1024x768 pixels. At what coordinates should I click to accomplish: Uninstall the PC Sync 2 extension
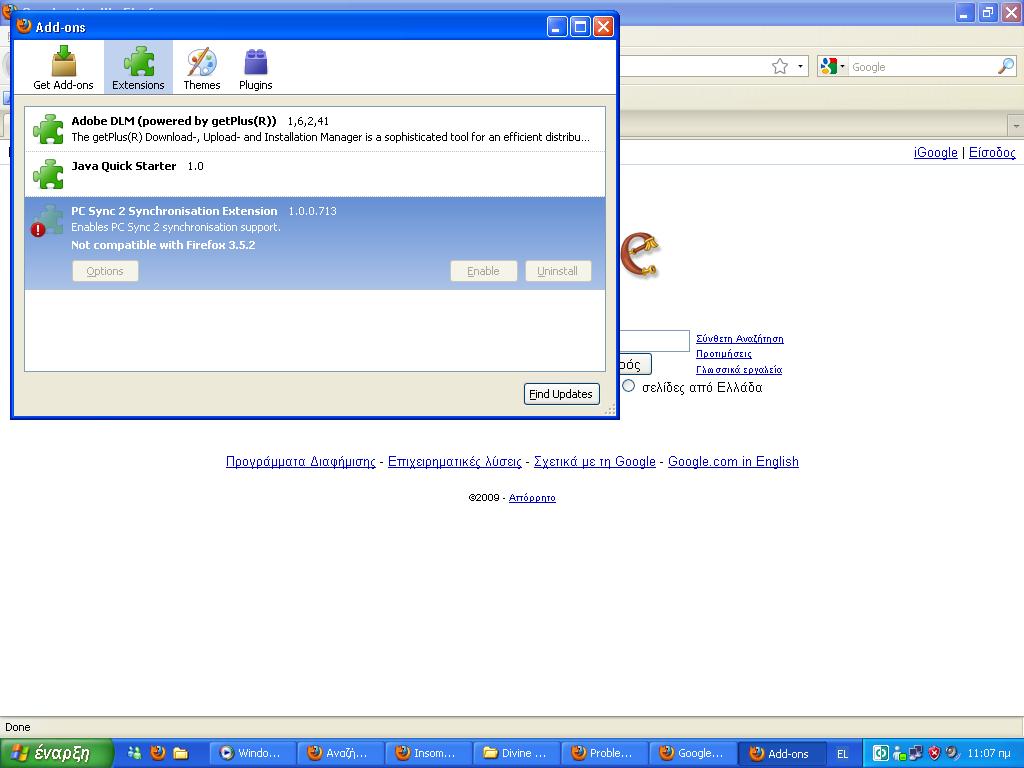pos(558,271)
